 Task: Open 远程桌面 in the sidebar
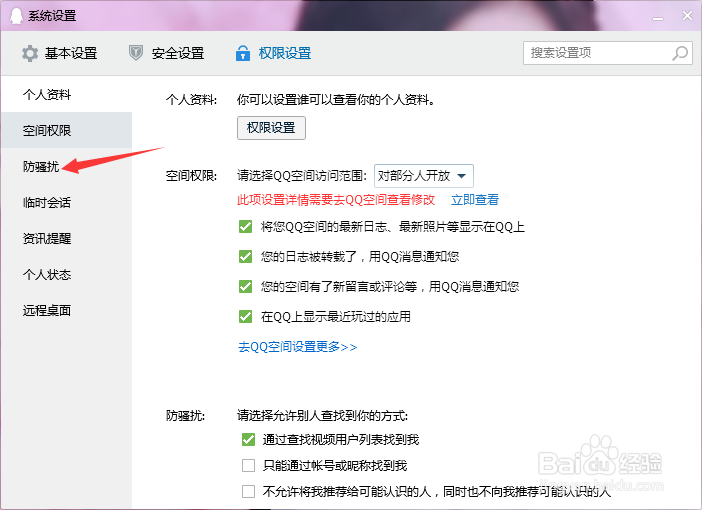click(x=66, y=310)
